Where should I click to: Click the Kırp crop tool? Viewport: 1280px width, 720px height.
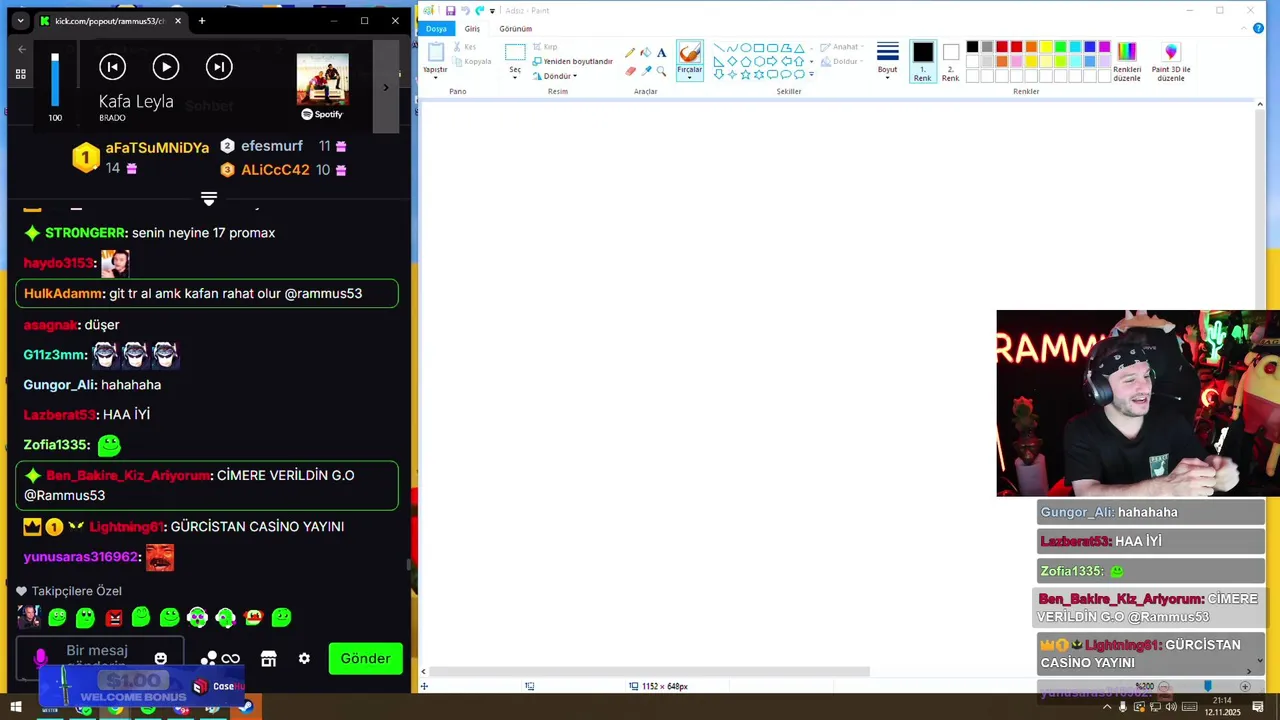click(545, 47)
